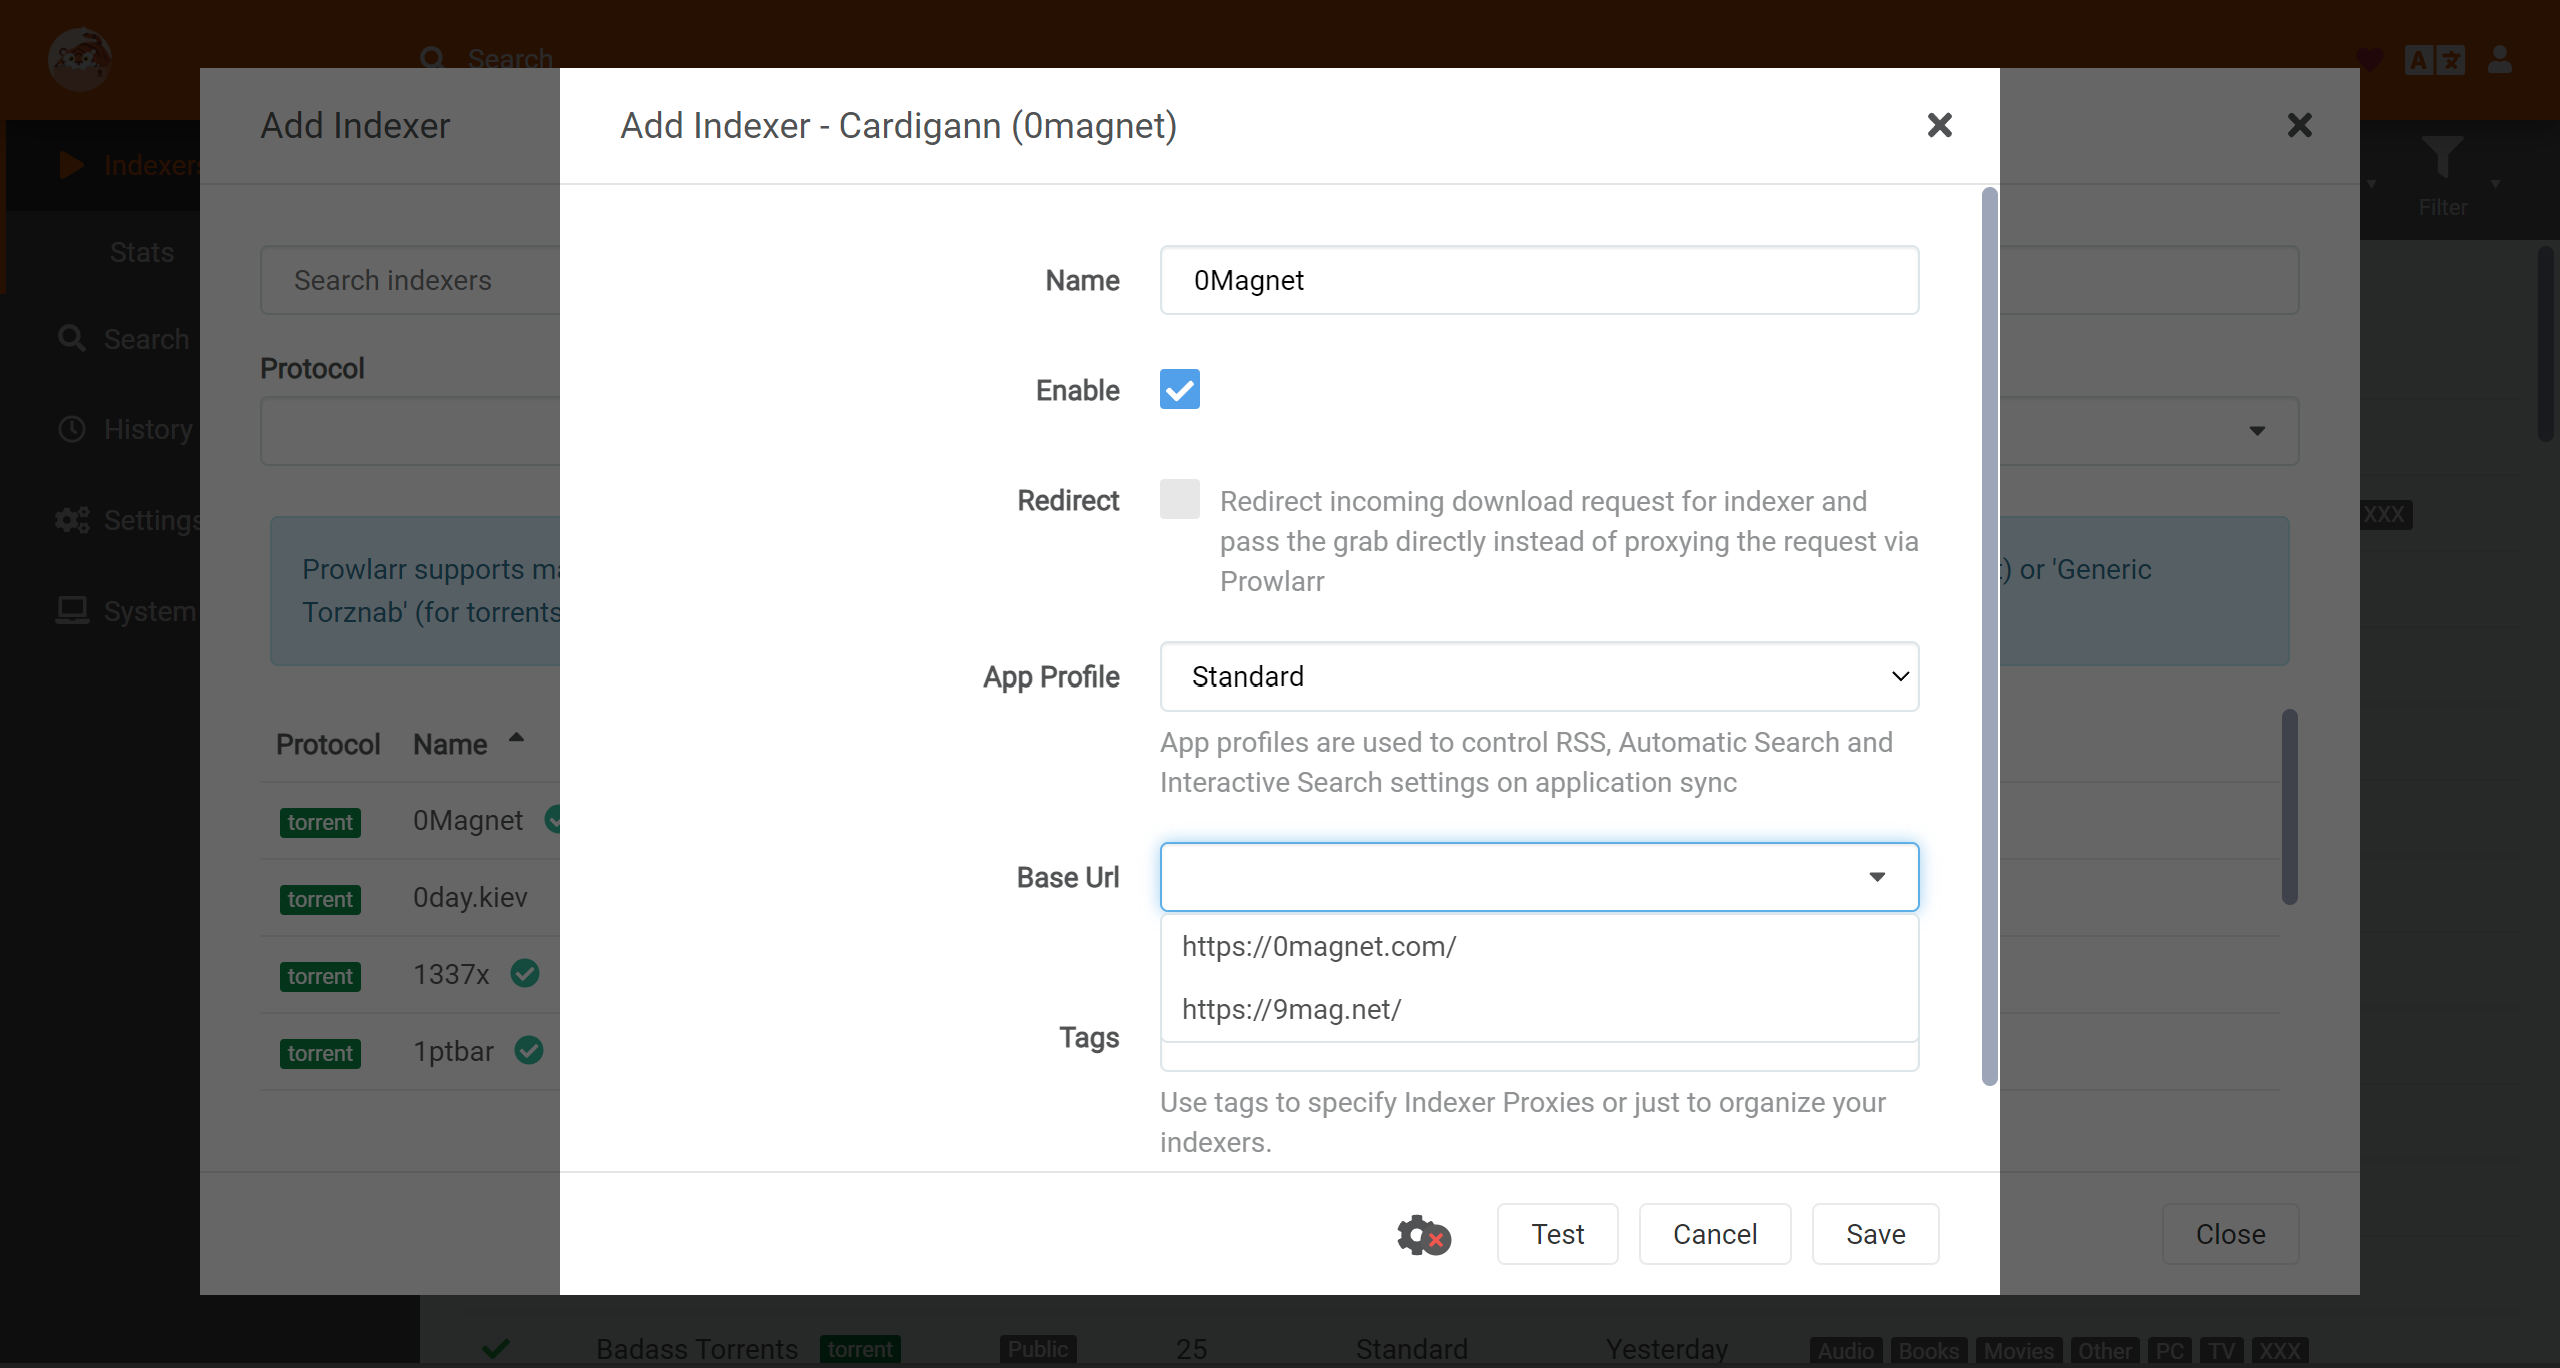
Task: Click into the Name input field
Action: point(1538,280)
